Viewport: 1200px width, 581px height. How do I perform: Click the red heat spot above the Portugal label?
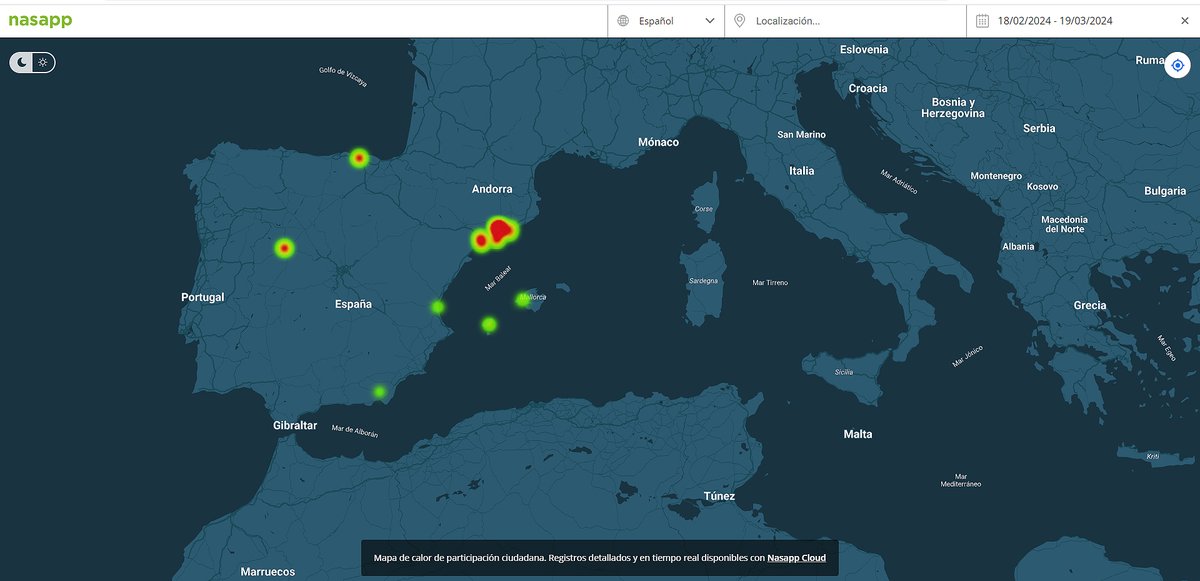pos(284,247)
